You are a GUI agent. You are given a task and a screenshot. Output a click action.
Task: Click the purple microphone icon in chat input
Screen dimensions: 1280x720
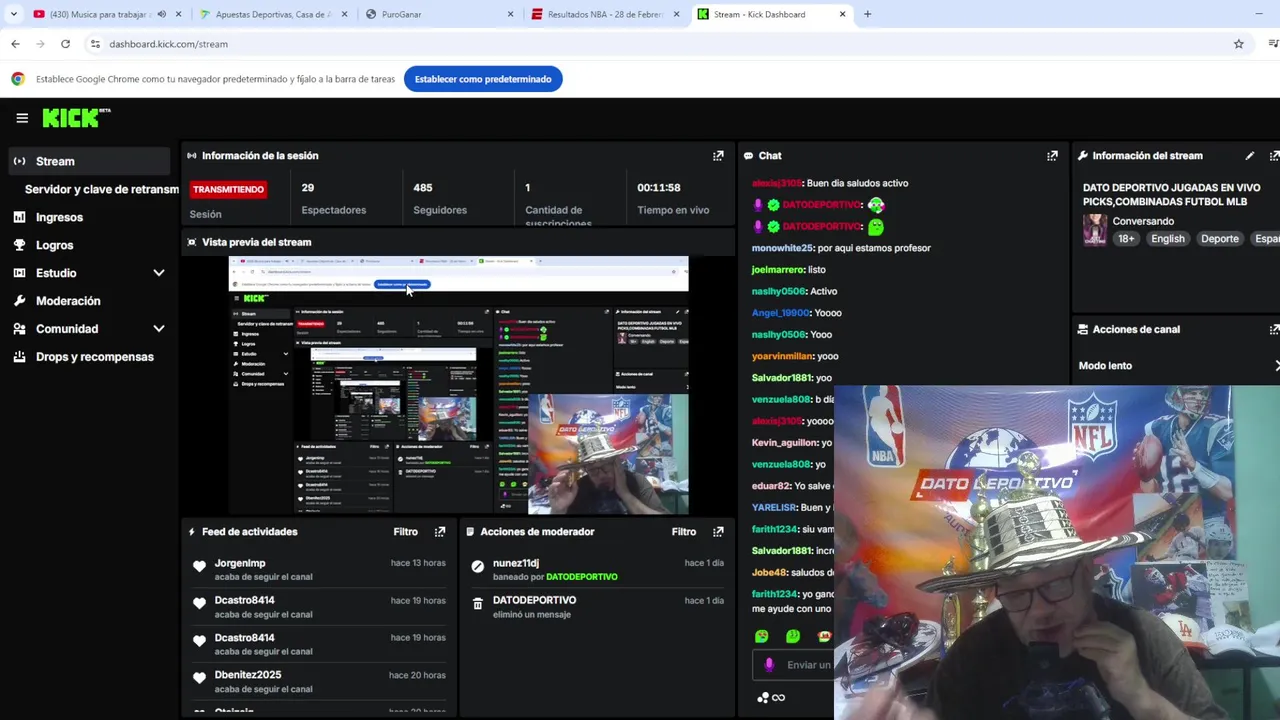[x=768, y=665]
